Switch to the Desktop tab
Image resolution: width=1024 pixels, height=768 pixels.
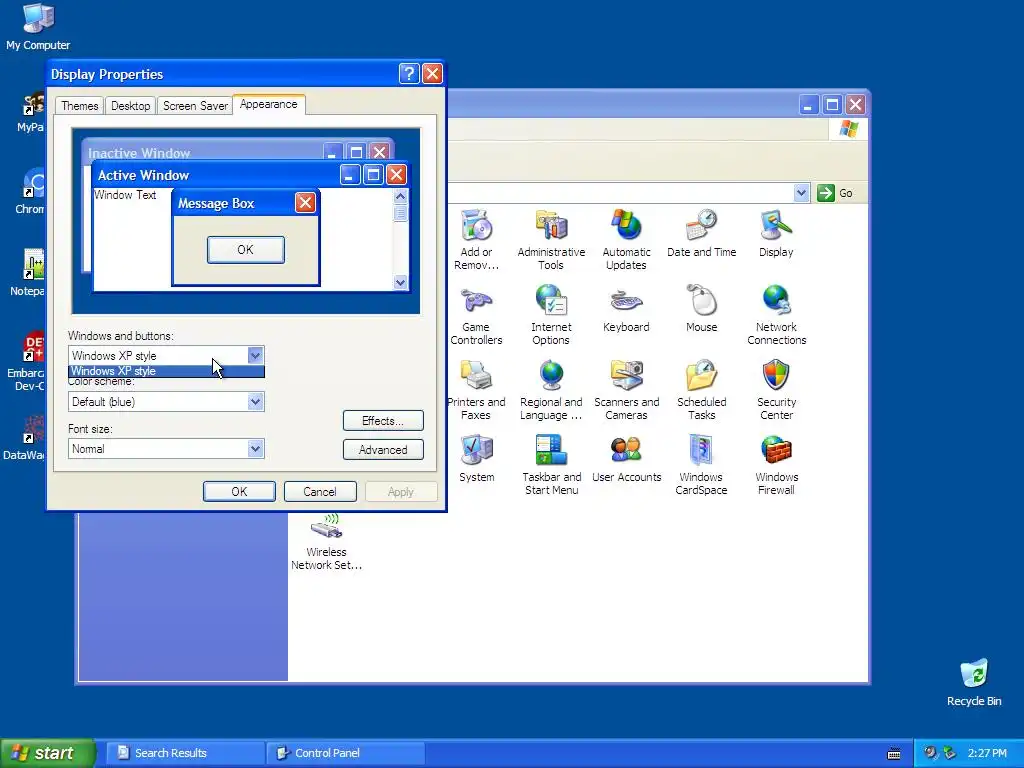coord(130,106)
